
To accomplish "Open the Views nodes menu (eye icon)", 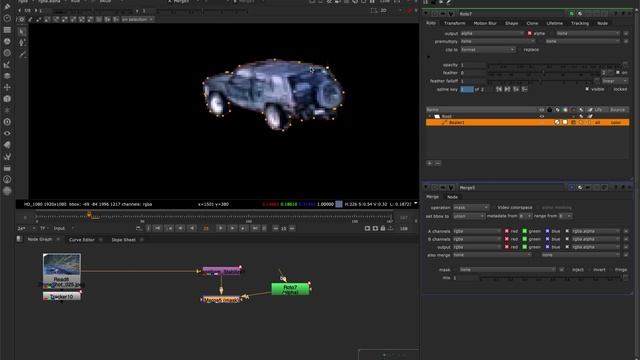I will point(7,133).
